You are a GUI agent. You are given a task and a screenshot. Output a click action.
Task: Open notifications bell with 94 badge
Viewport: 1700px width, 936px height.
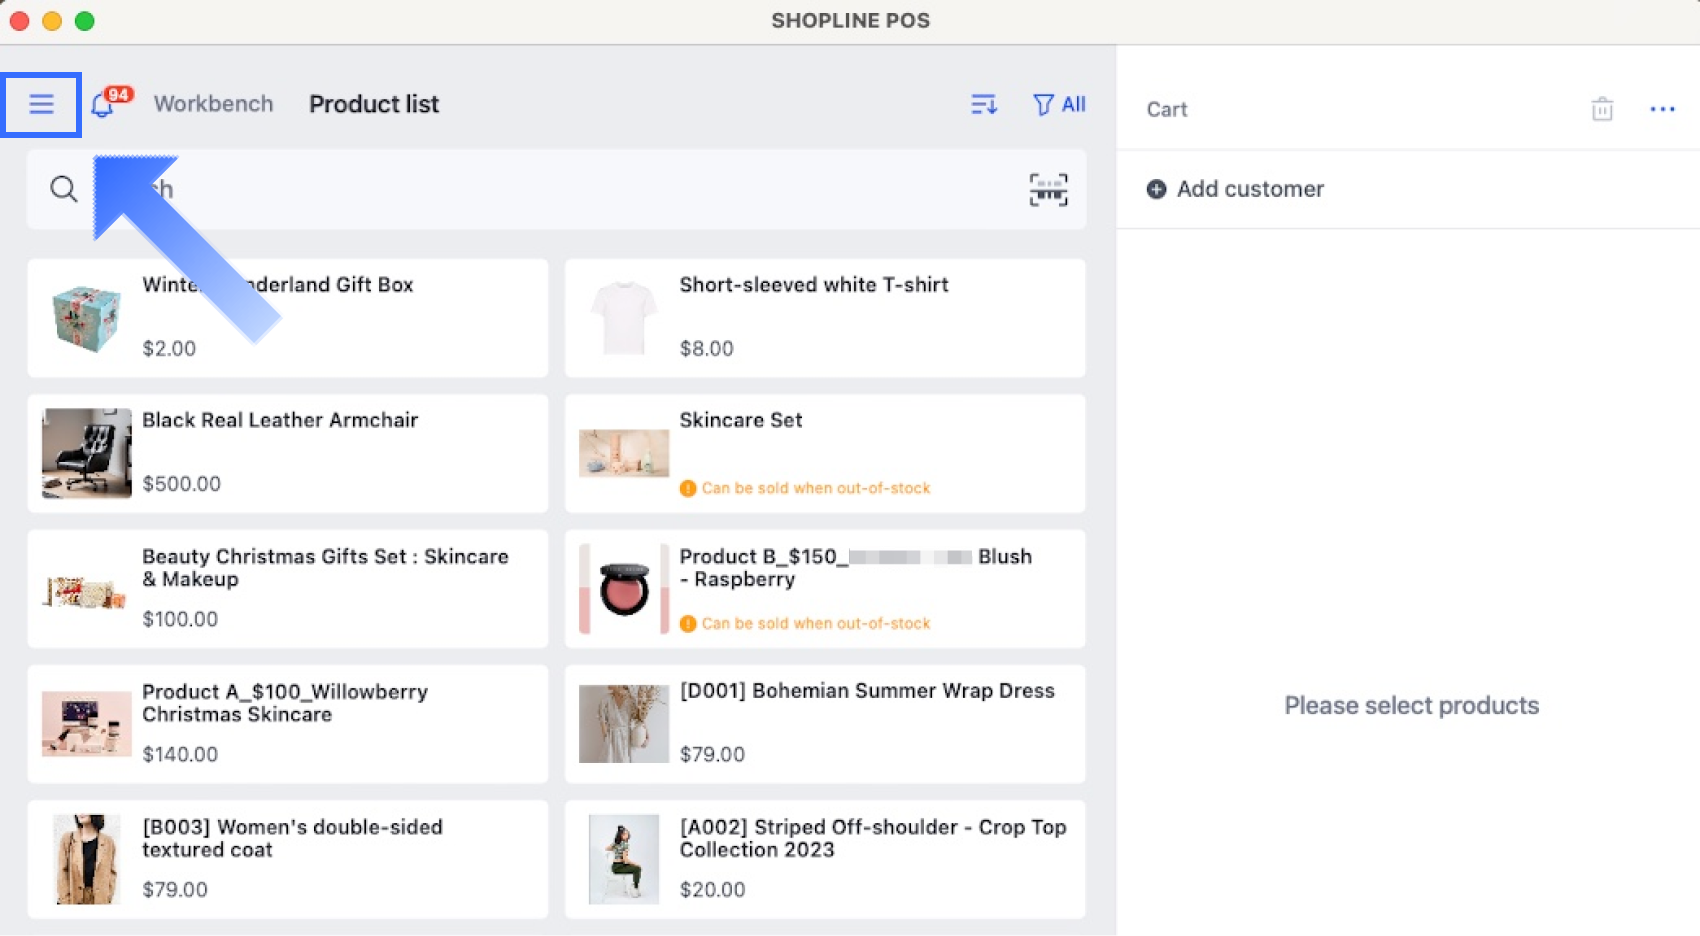[103, 104]
